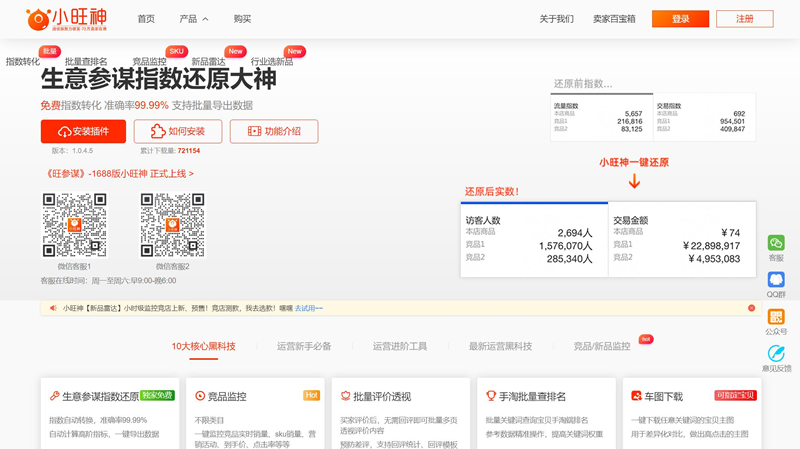This screenshot has height=449, width=800.
Task: Click the video icon on 功能介绍 button
Action: click(254, 131)
